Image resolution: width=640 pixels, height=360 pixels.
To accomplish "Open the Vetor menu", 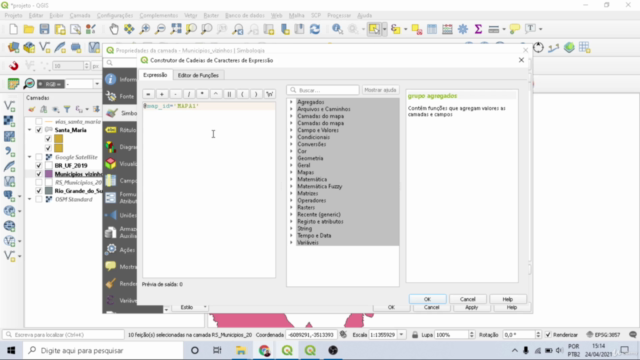I will coord(191,15).
